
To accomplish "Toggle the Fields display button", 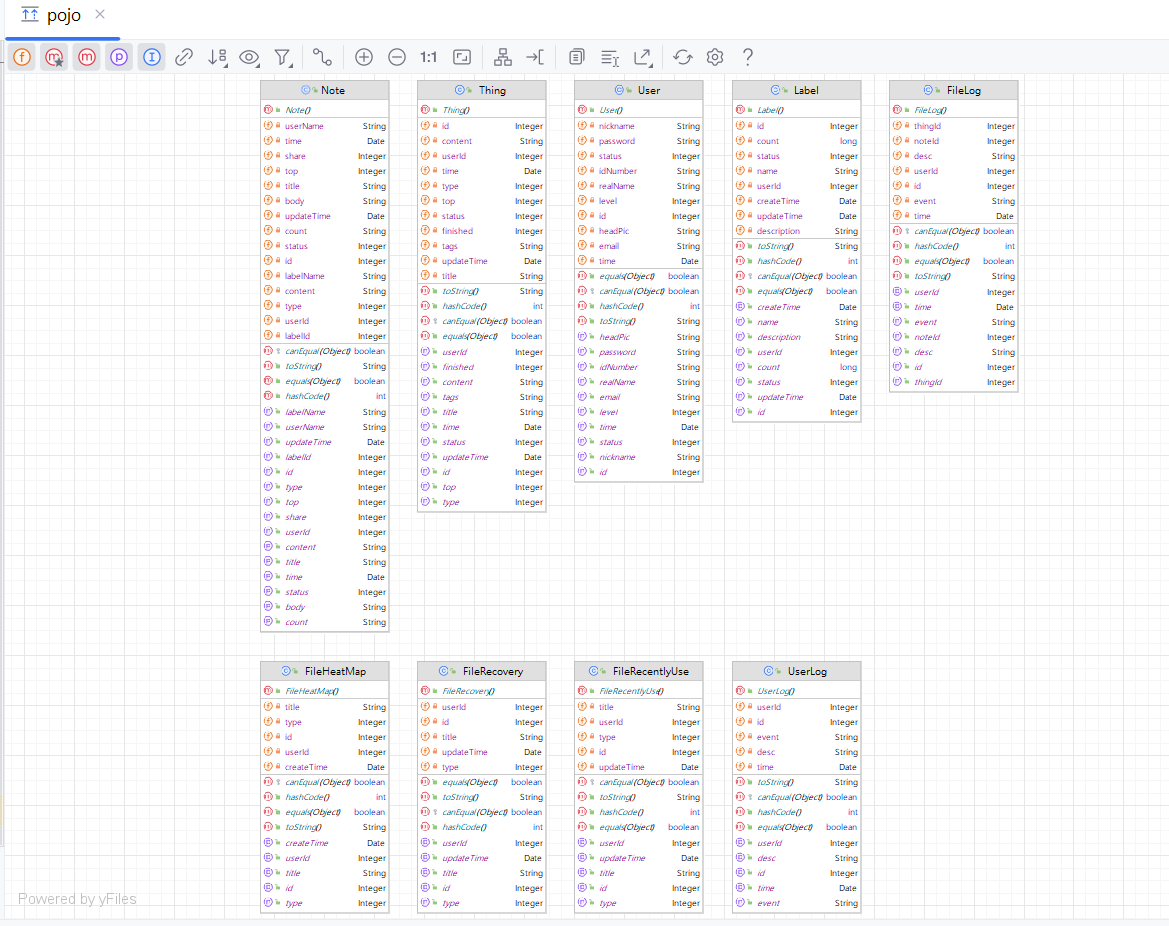I will coord(22,57).
